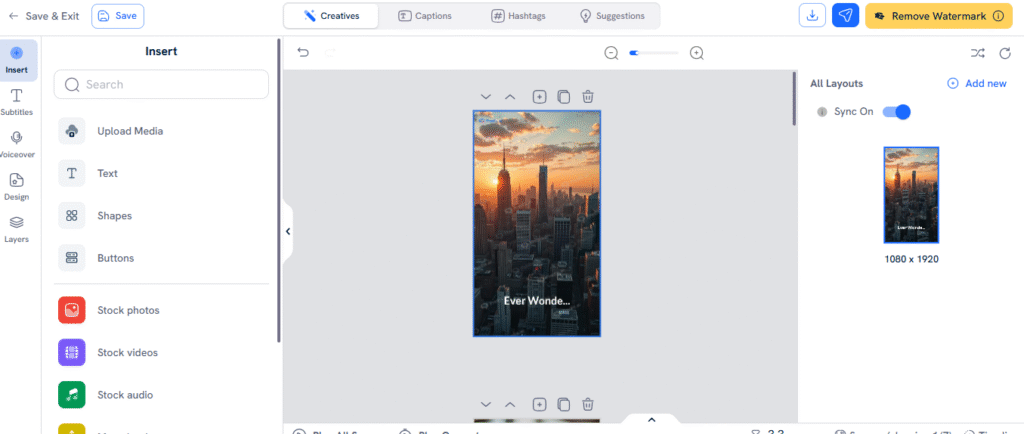This screenshot has height=434, width=1024.
Task: Click the Sync On info icon
Action: 822,112
